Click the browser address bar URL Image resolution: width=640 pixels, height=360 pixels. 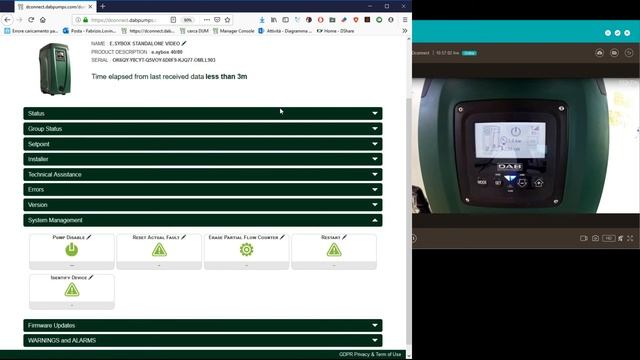pos(123,20)
